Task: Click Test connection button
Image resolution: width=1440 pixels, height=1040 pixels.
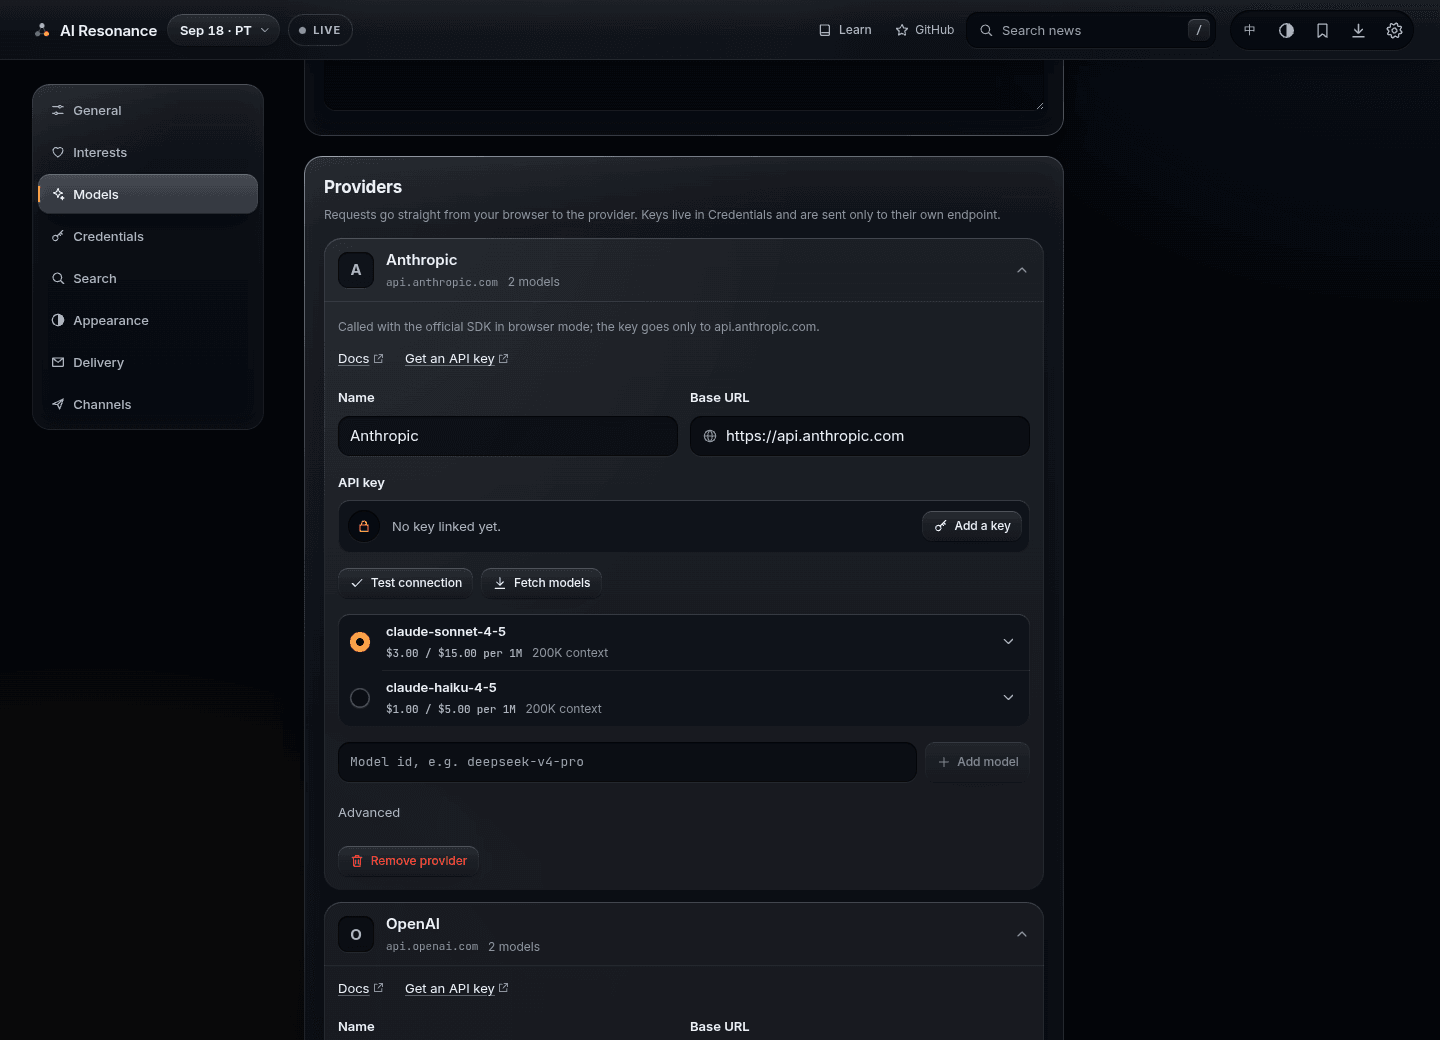Action: coord(405,583)
